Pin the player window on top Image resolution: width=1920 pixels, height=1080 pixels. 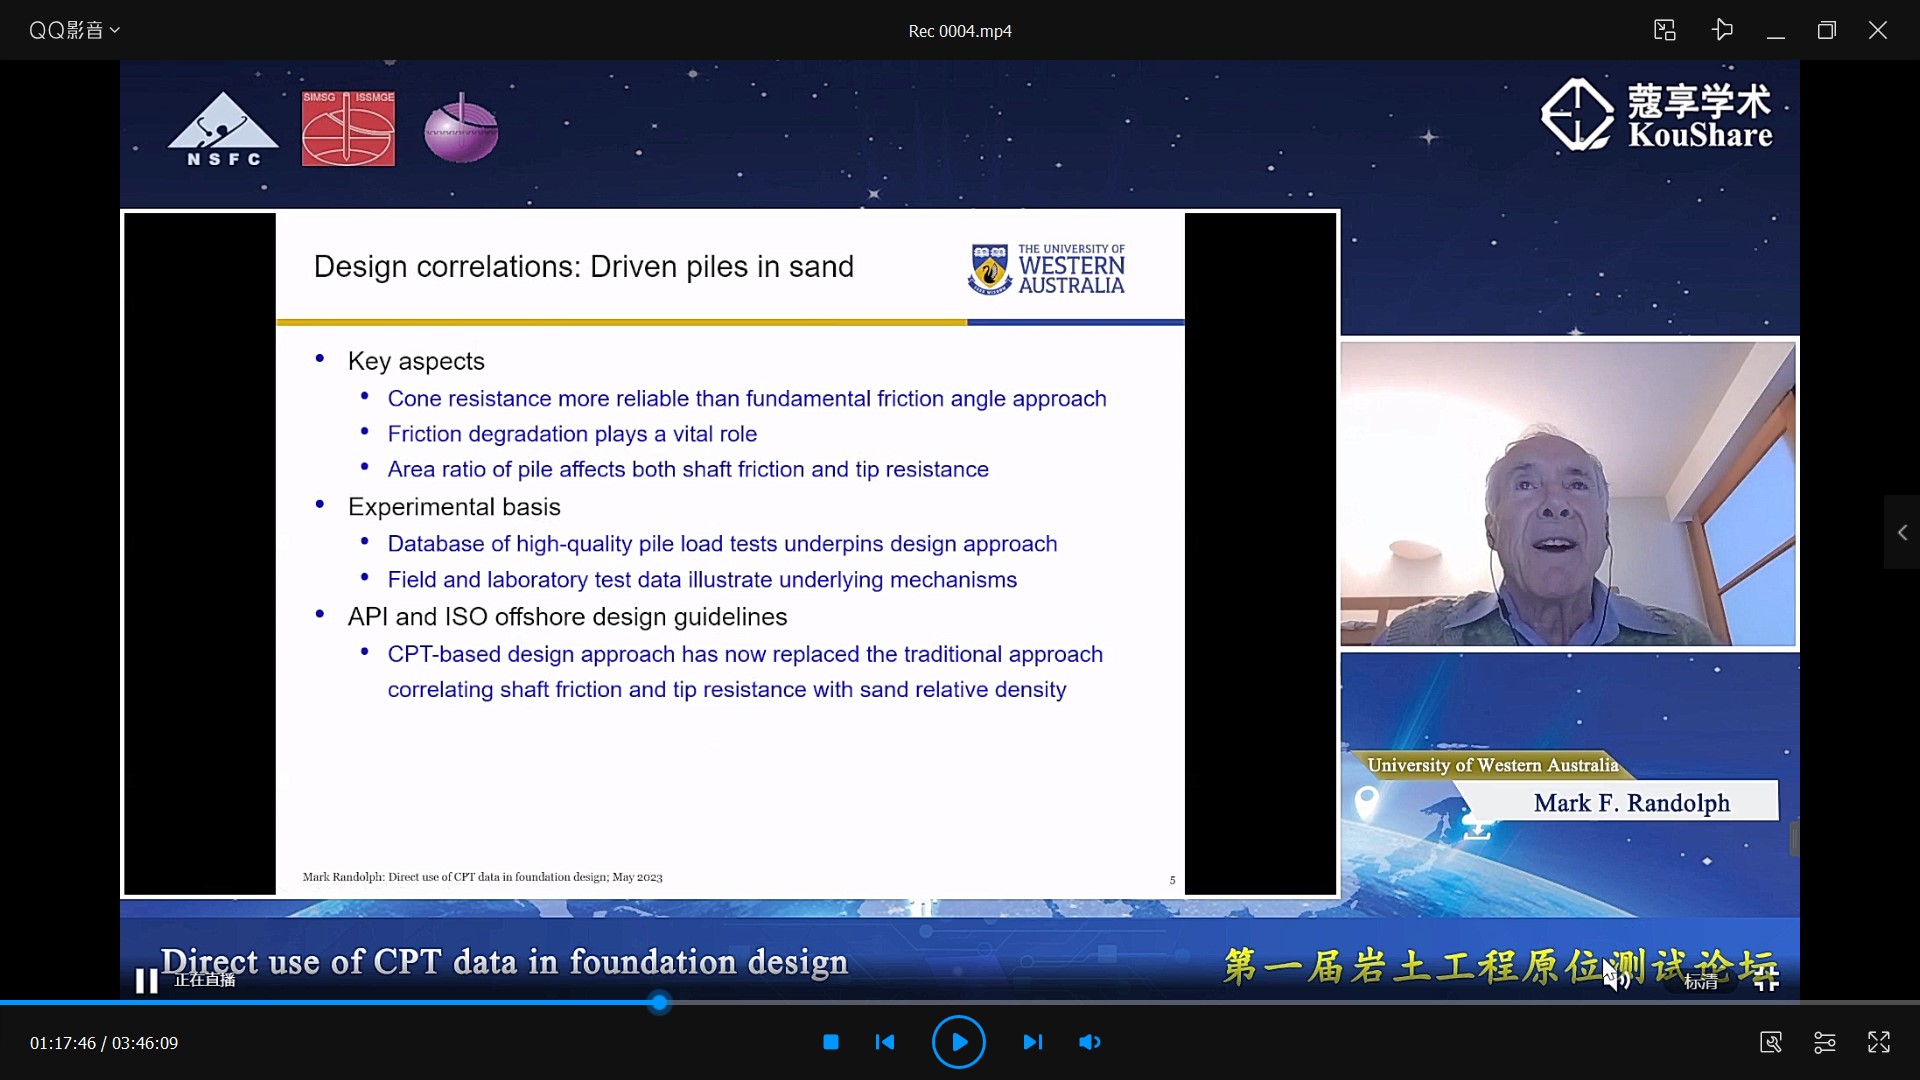(x=1721, y=30)
